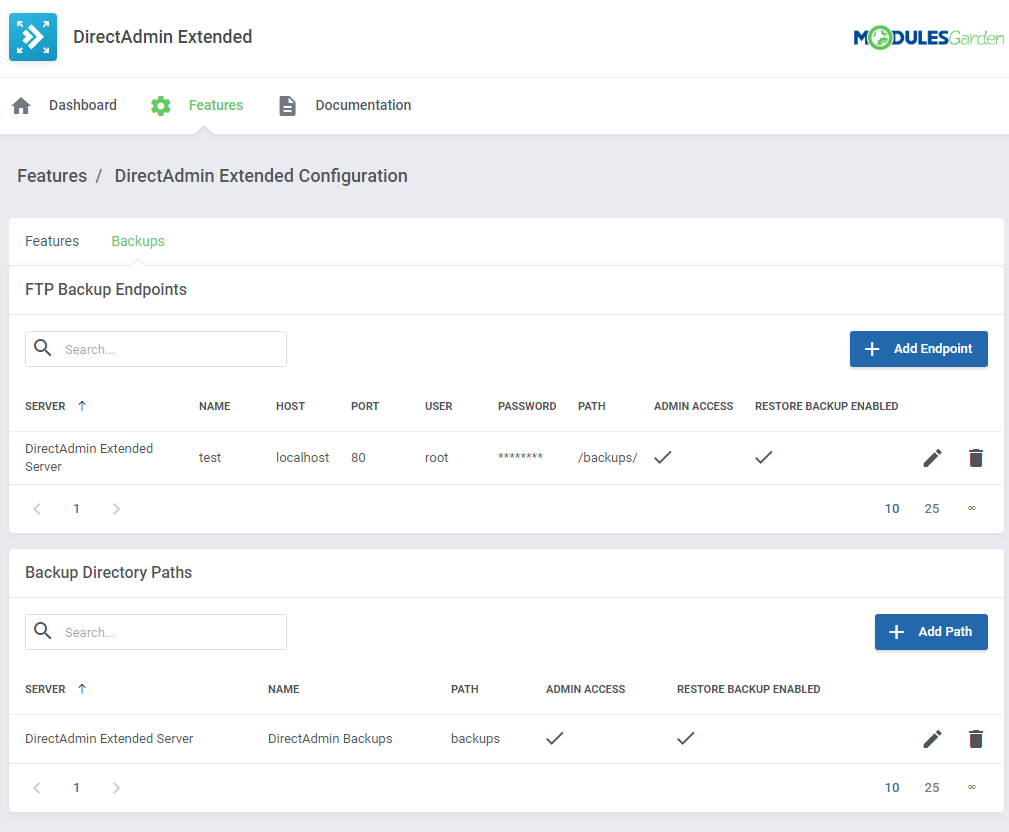Click the FTP Backup Endpoints search field
Viewport: 1009px width, 832px height.
pos(156,349)
